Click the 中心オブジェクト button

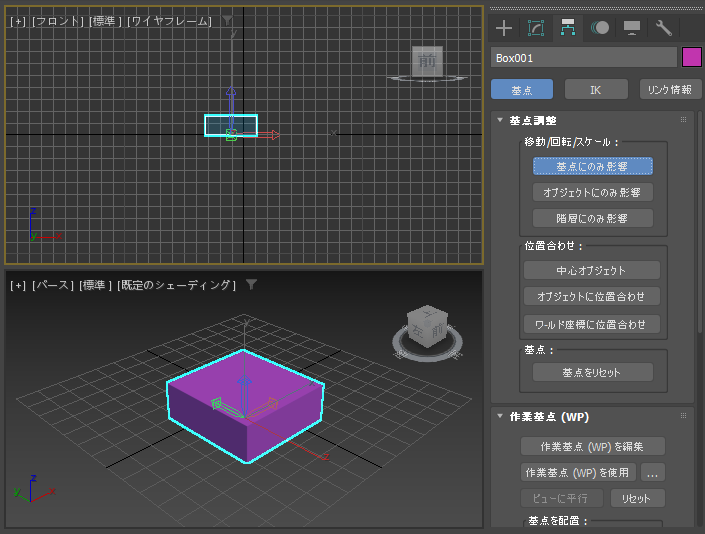click(592, 270)
